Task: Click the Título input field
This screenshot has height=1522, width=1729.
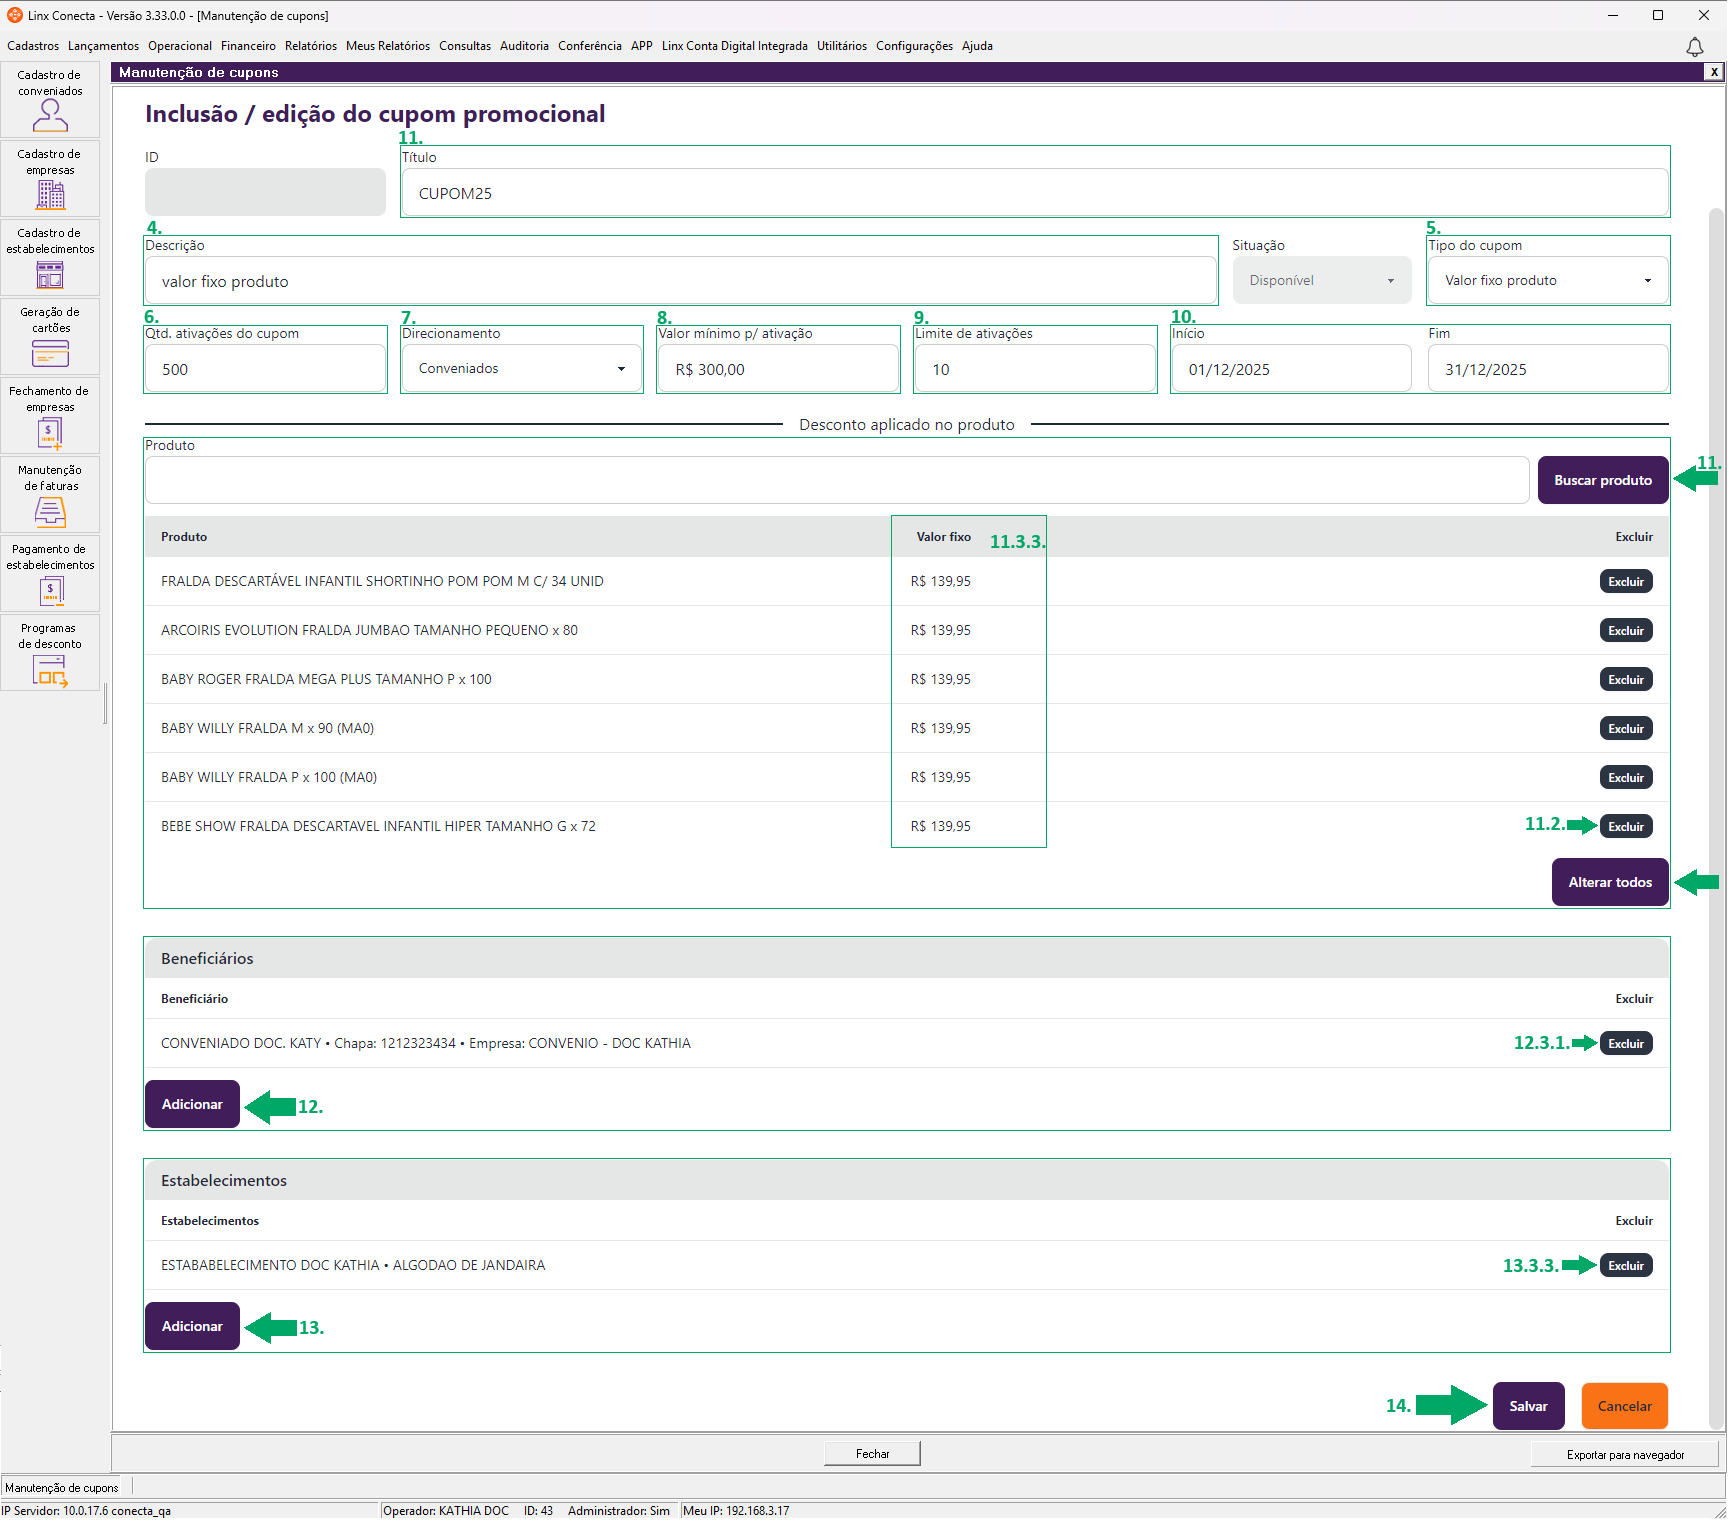Action: pos(1034,193)
